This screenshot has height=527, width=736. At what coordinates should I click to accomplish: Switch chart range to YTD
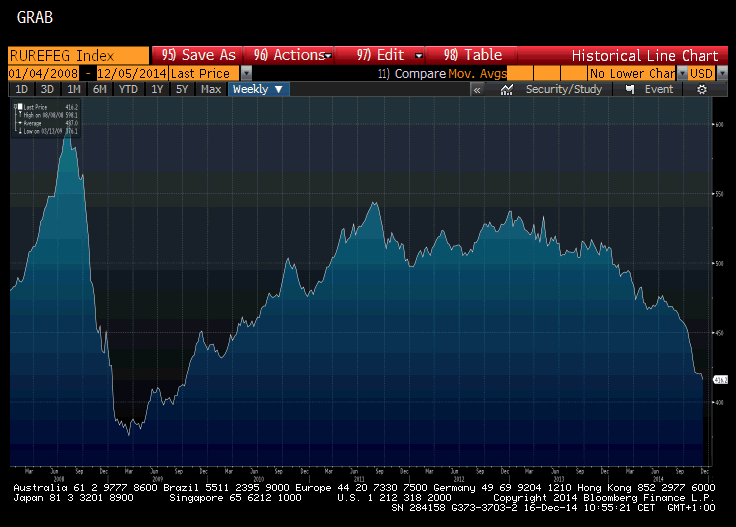click(128, 89)
